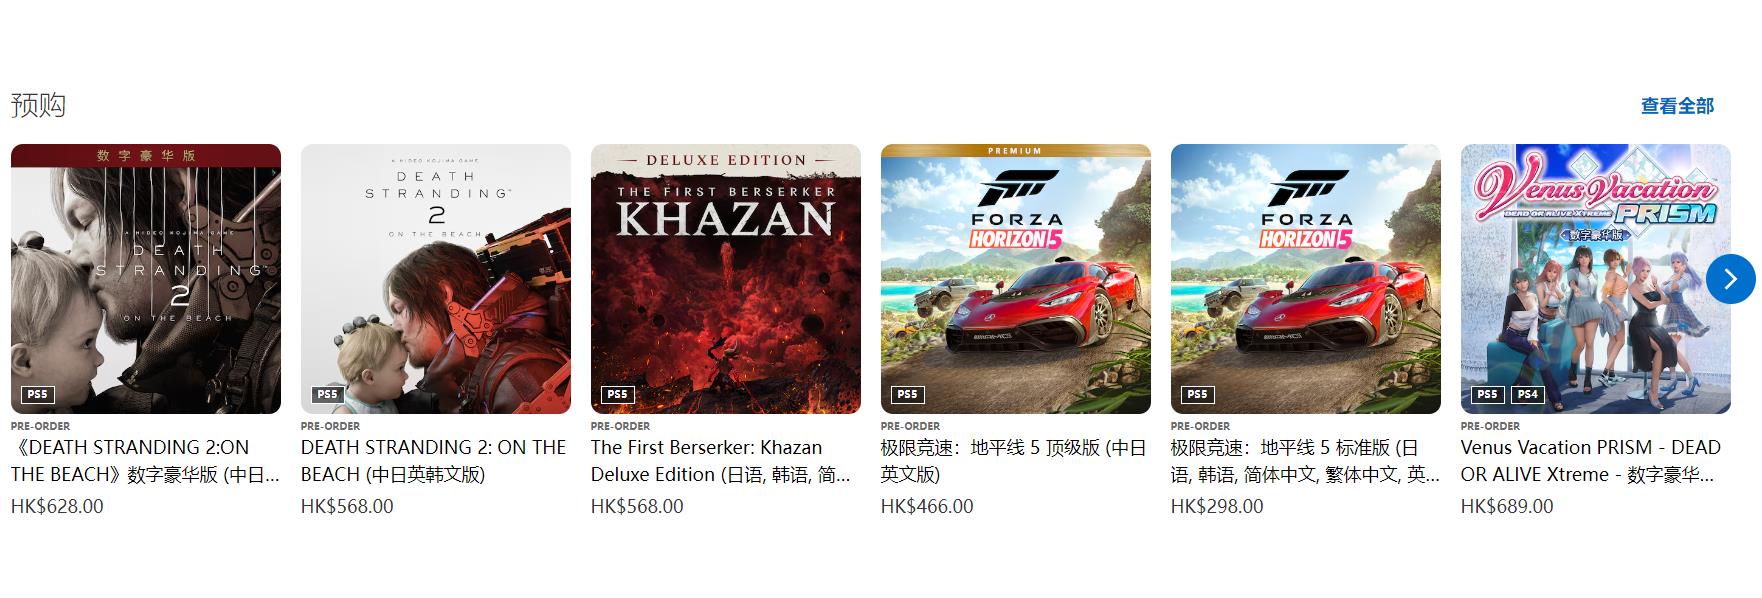Click the next carousel arrow button

pos(1731,279)
